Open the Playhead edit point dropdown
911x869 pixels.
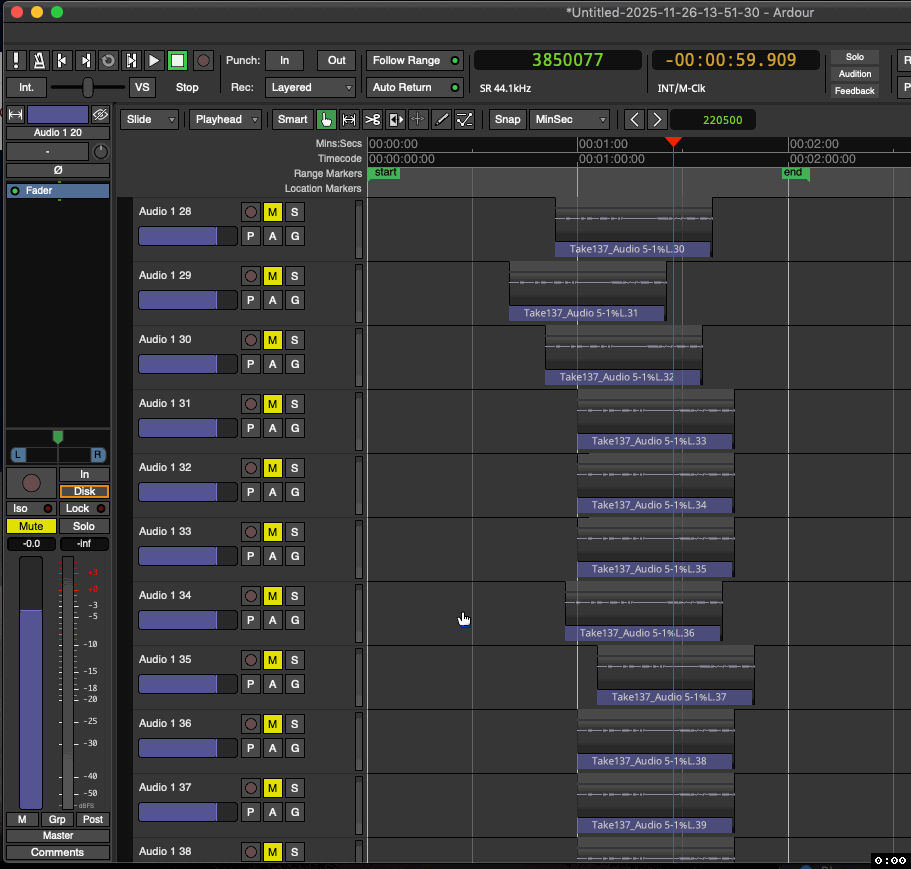pyautogui.click(x=225, y=120)
